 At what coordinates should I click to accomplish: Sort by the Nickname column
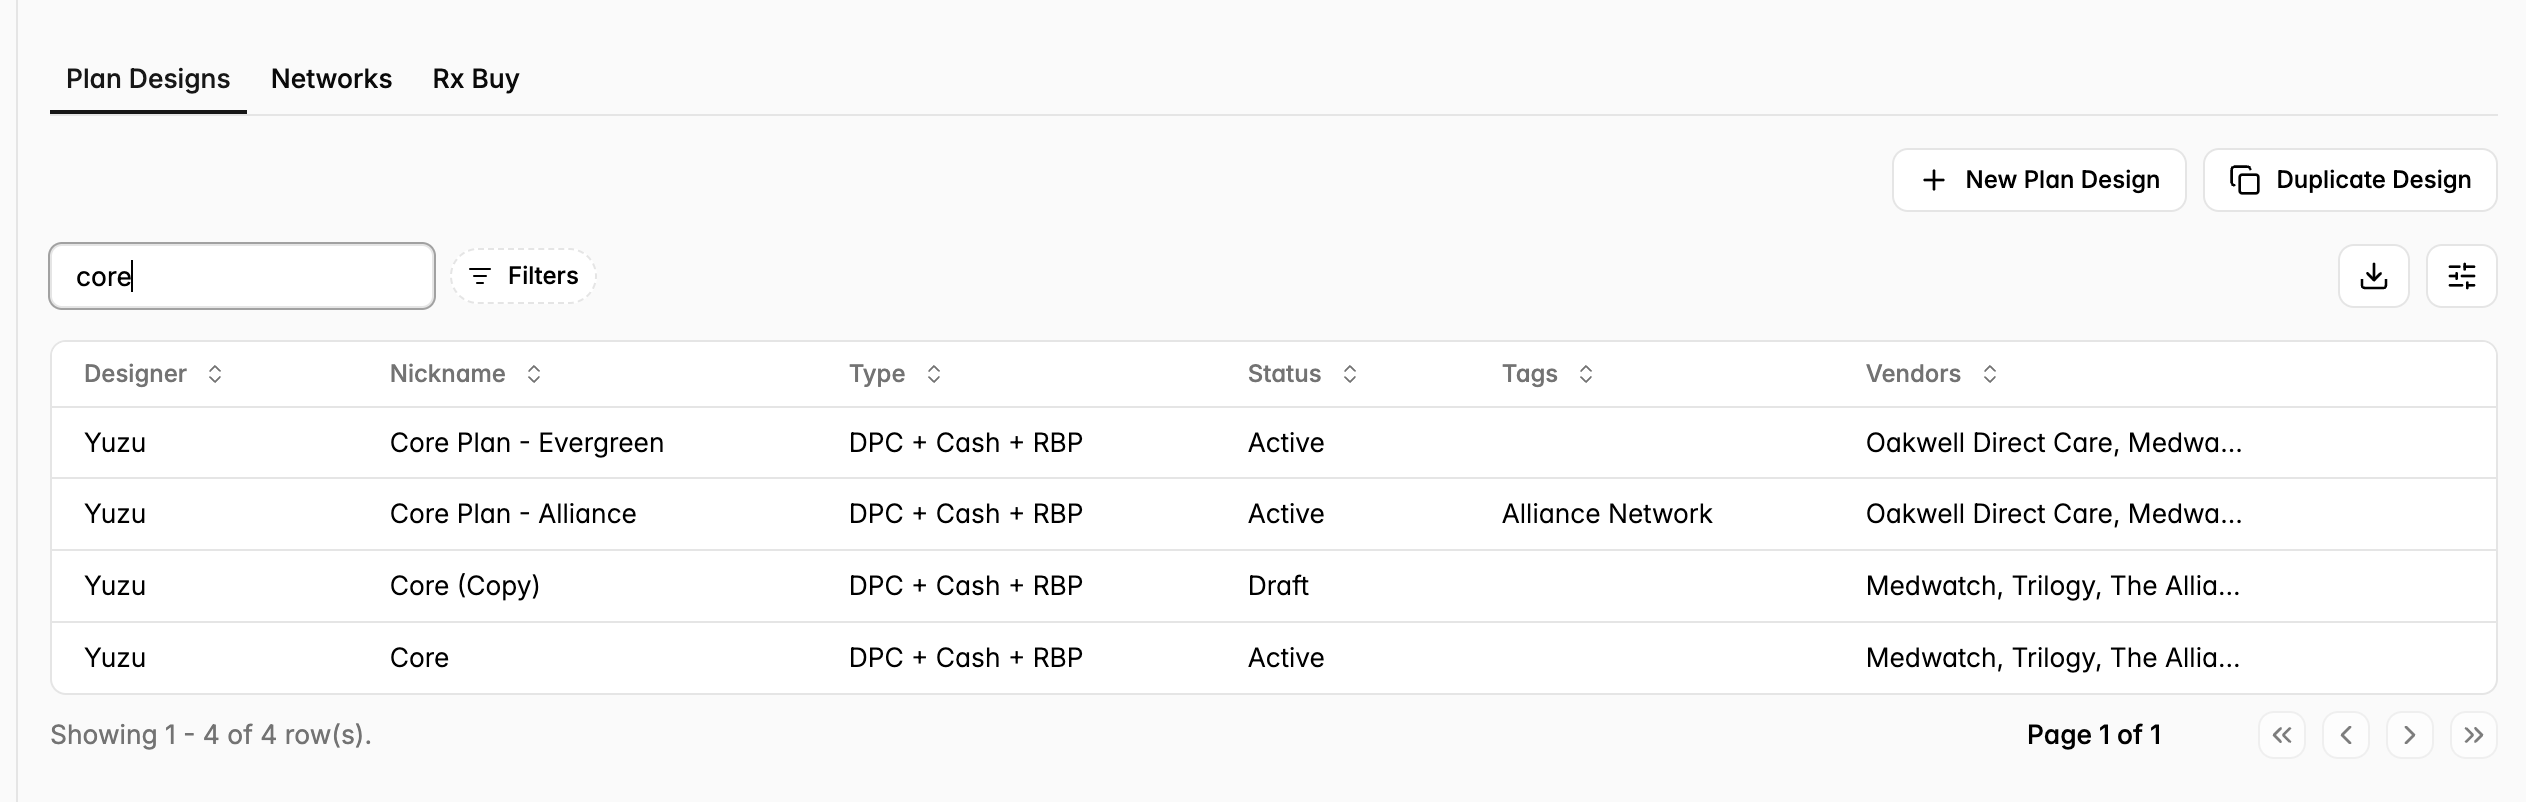465,374
